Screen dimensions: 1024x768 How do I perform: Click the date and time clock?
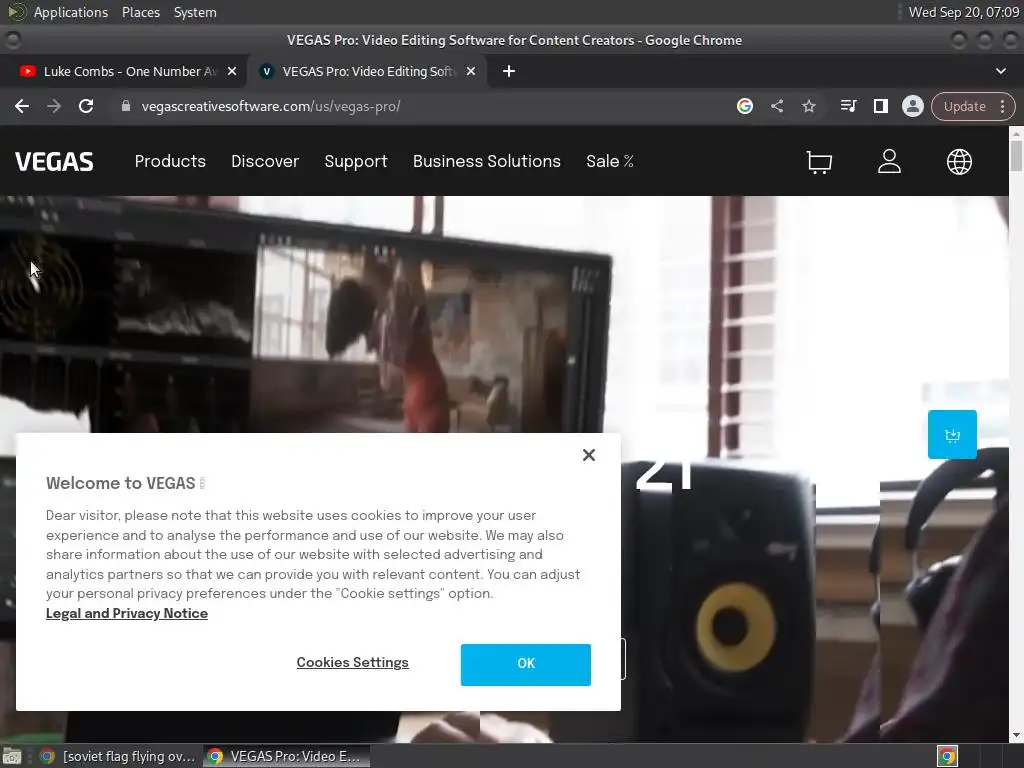tap(963, 12)
